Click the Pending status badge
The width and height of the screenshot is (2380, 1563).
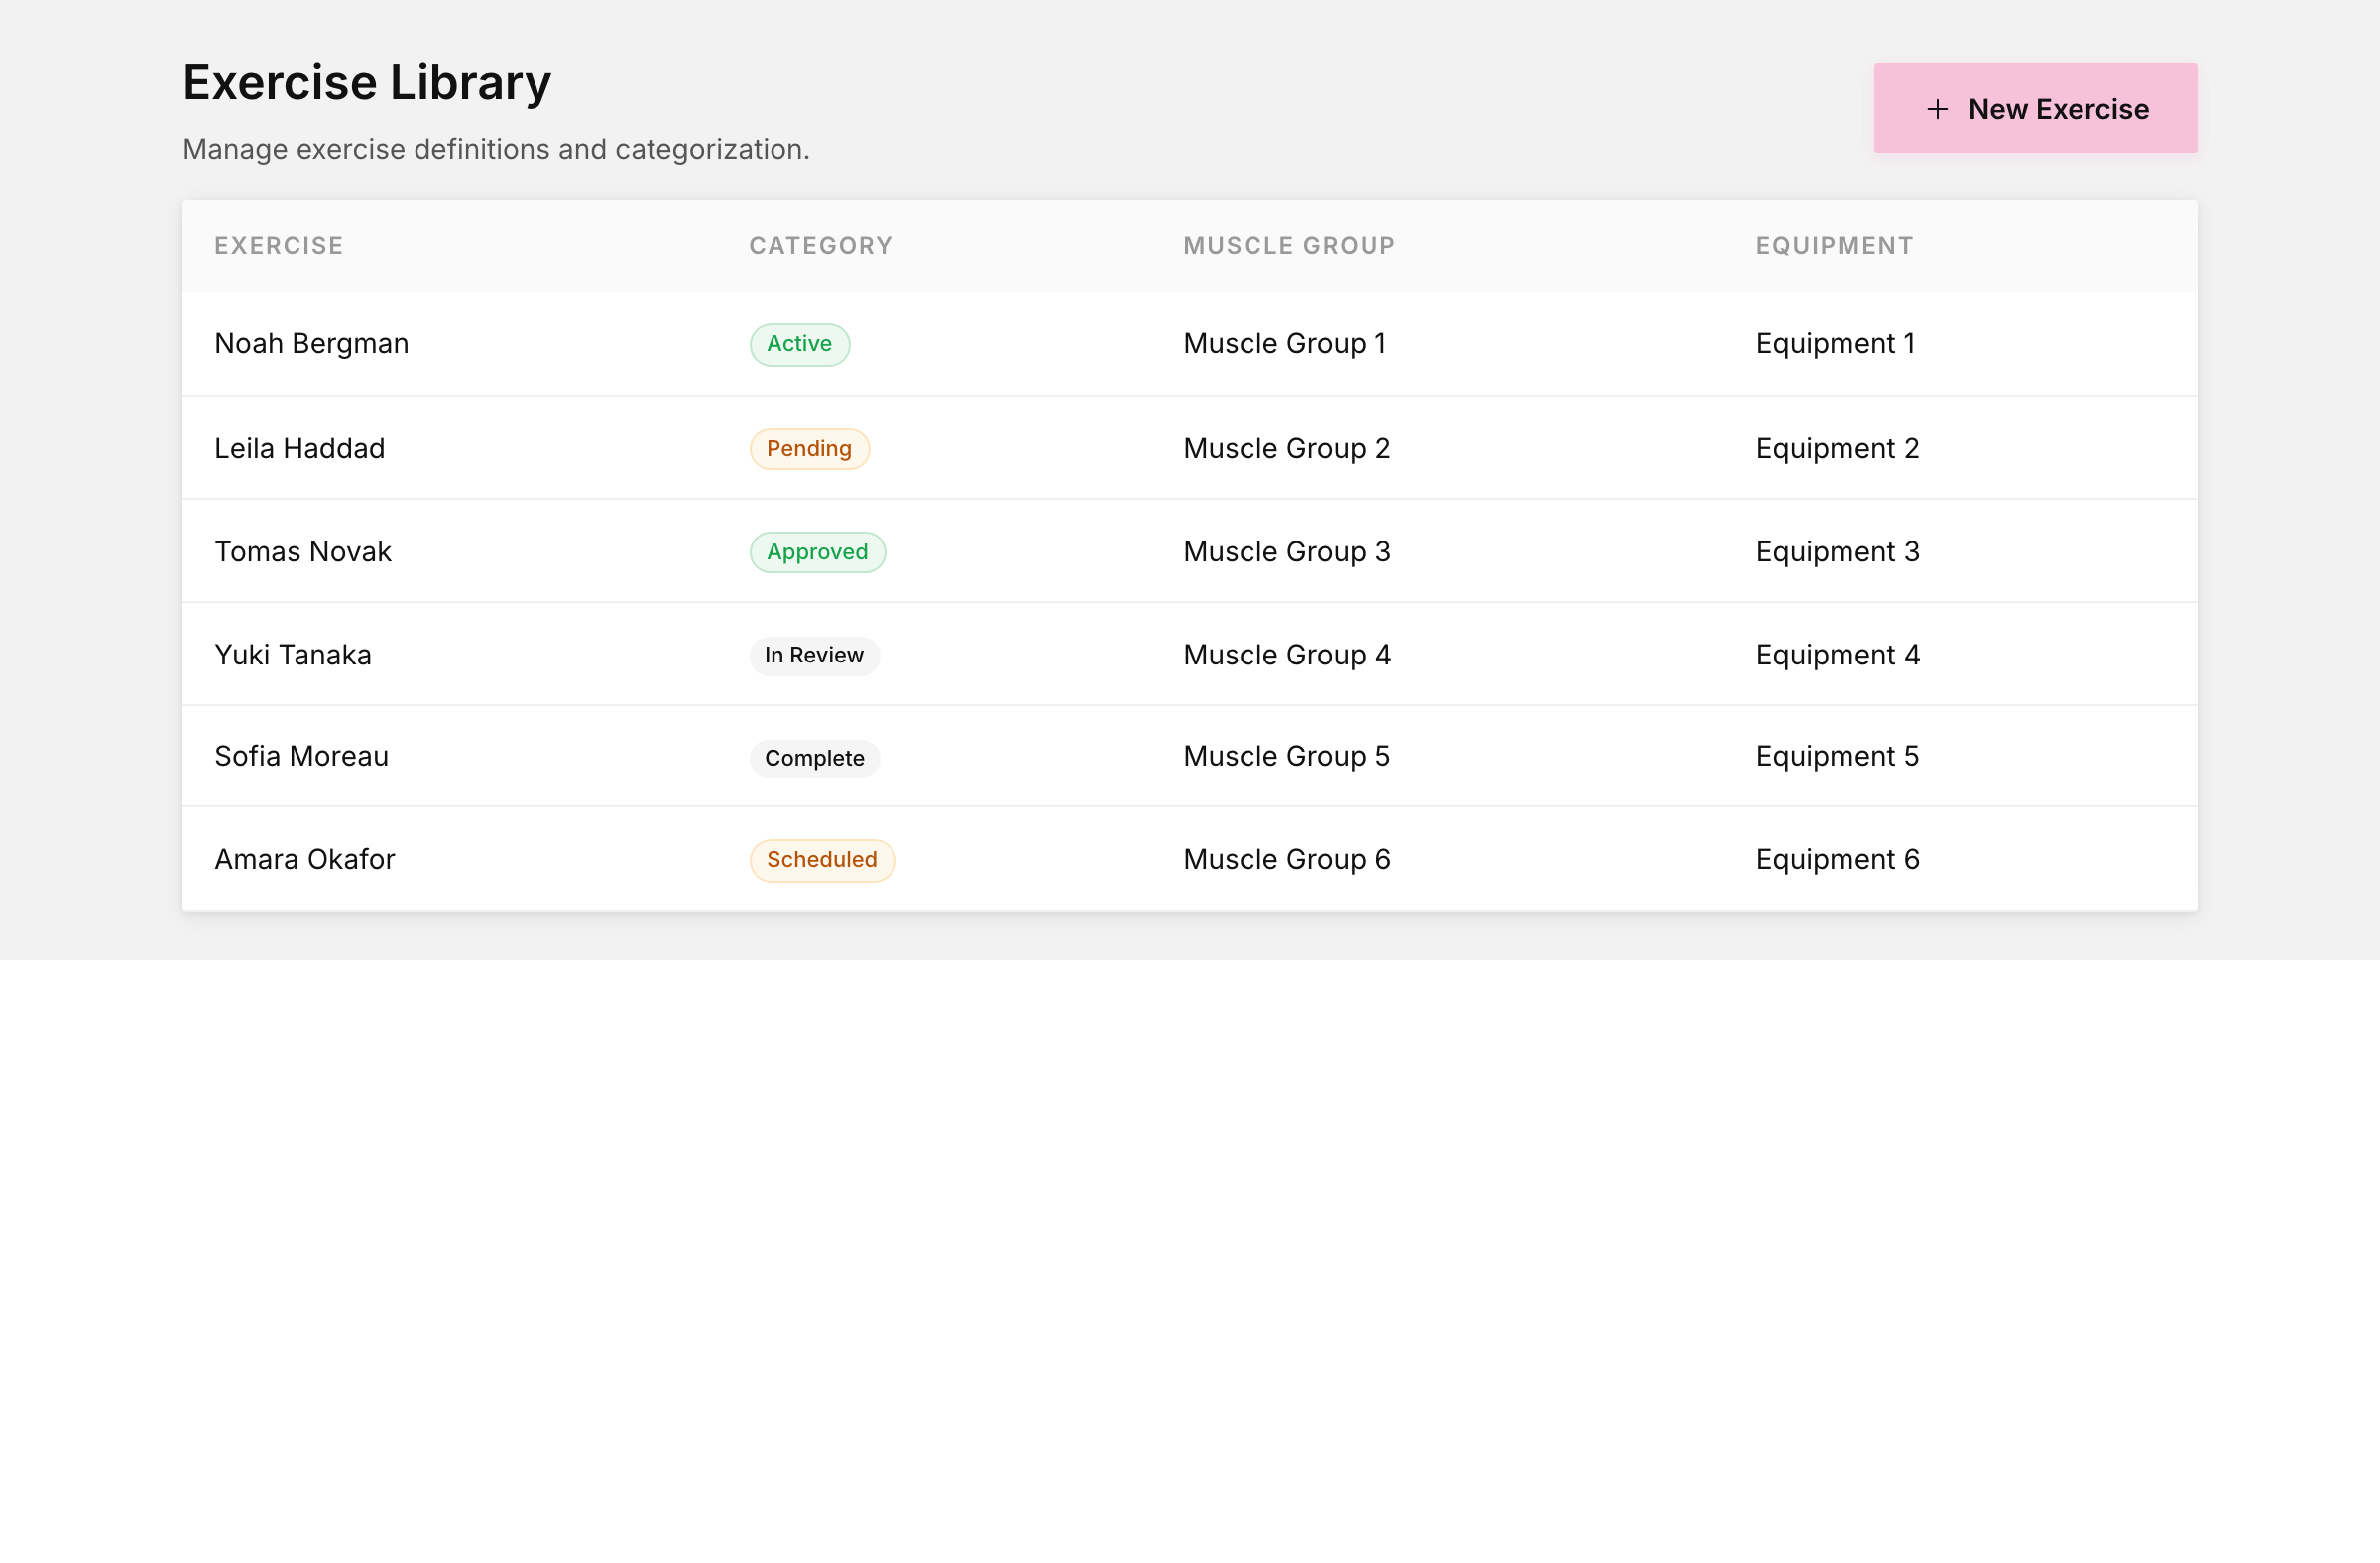(809, 449)
